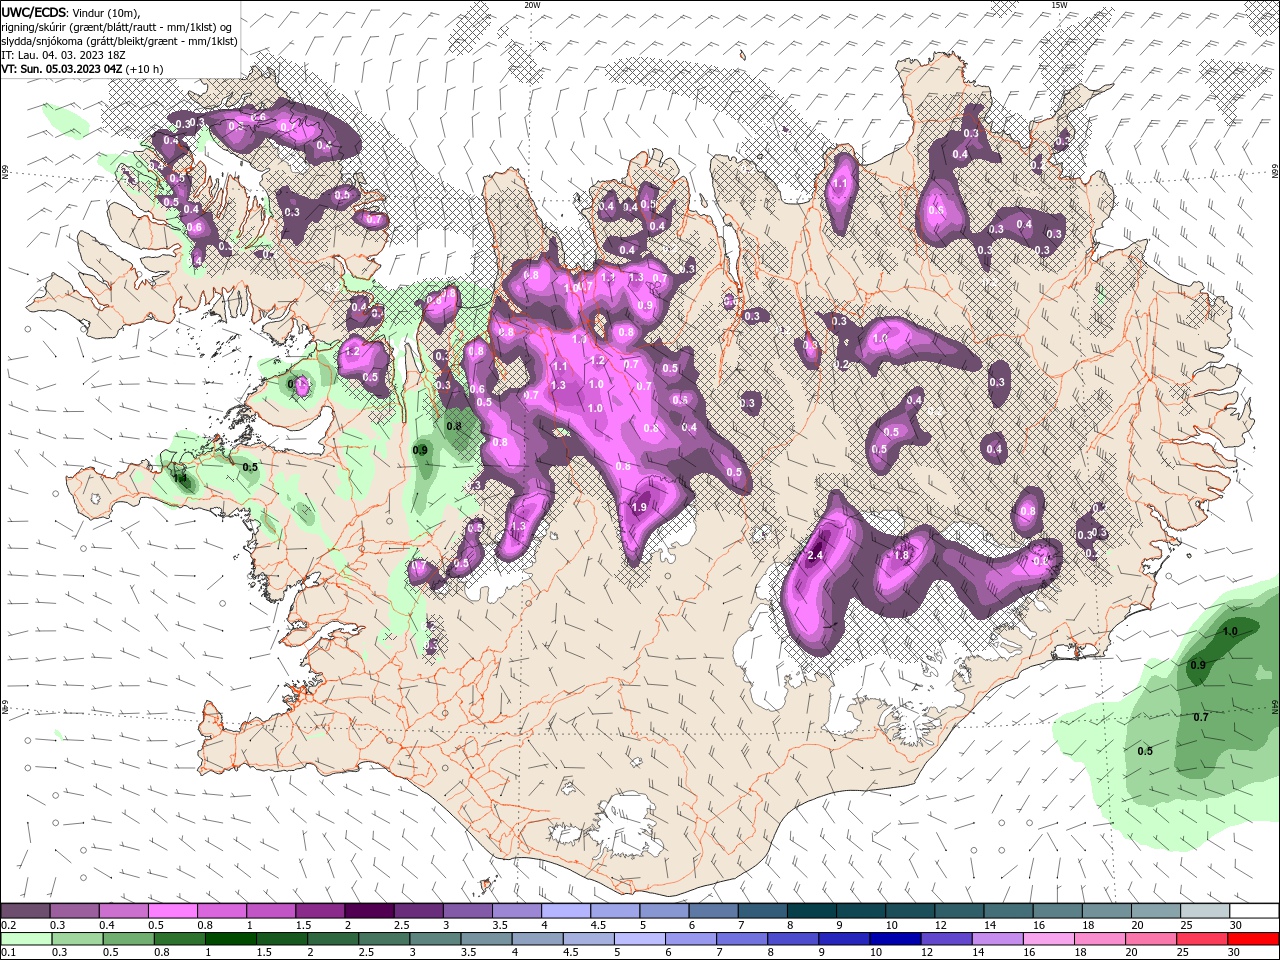The height and width of the screenshot is (960, 1280).
Task: Click the deep blue rain swatch labeled 10
Action: coord(895,939)
